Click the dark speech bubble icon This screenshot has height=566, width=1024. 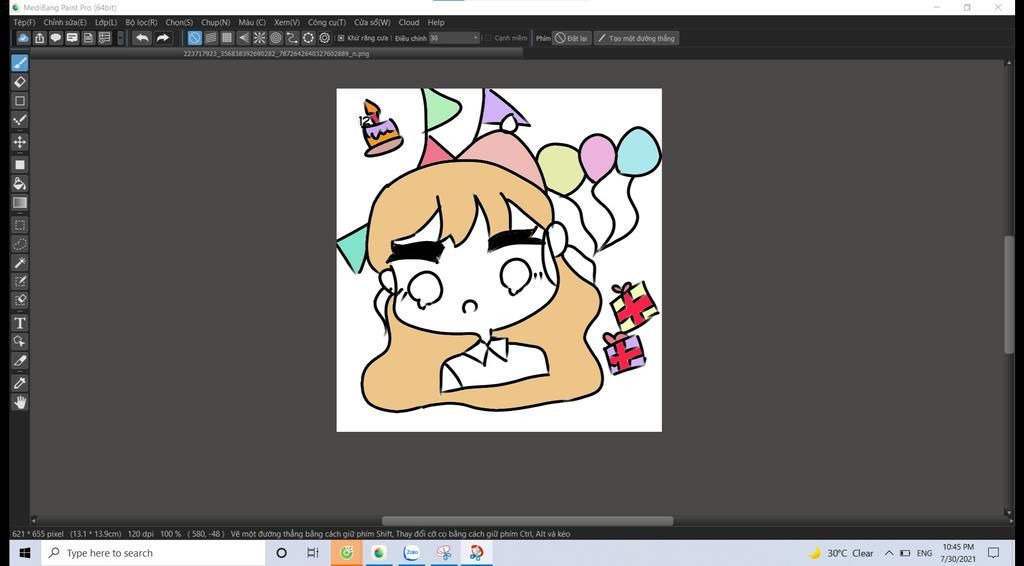click(56, 38)
